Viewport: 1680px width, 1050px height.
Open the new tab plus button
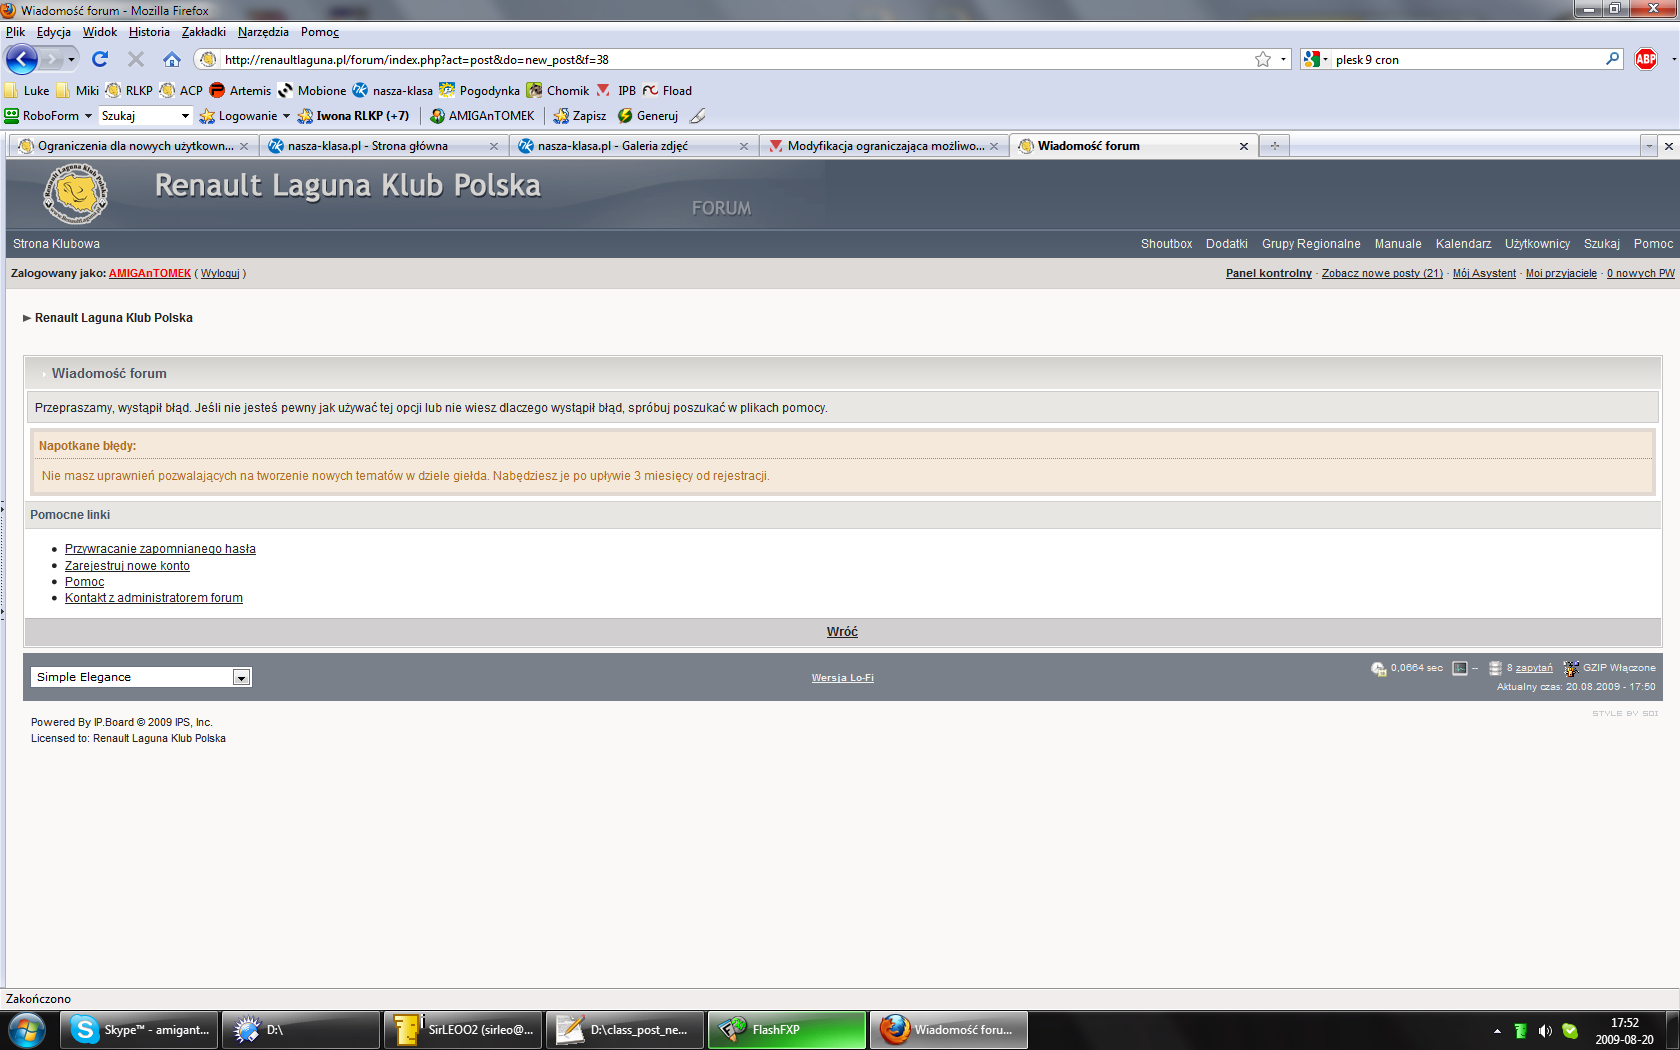click(x=1274, y=146)
